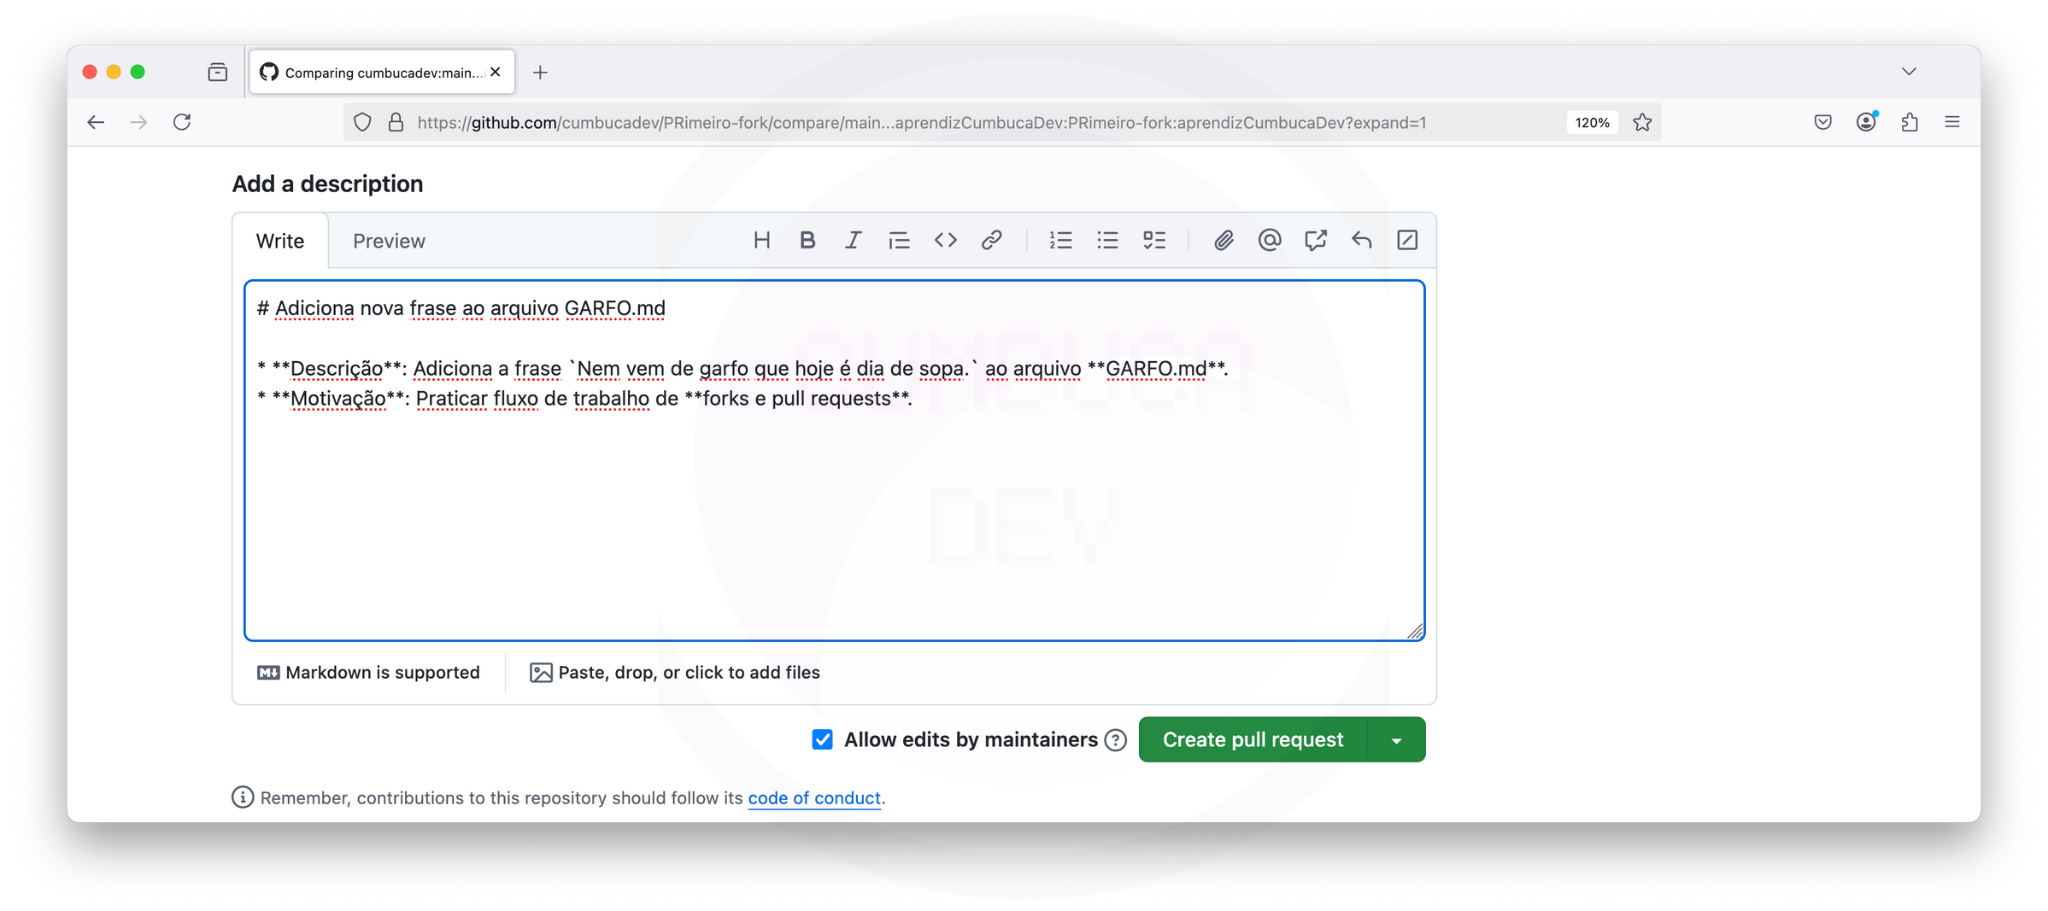
Task: Insert heading with the H icon
Action: click(761, 240)
